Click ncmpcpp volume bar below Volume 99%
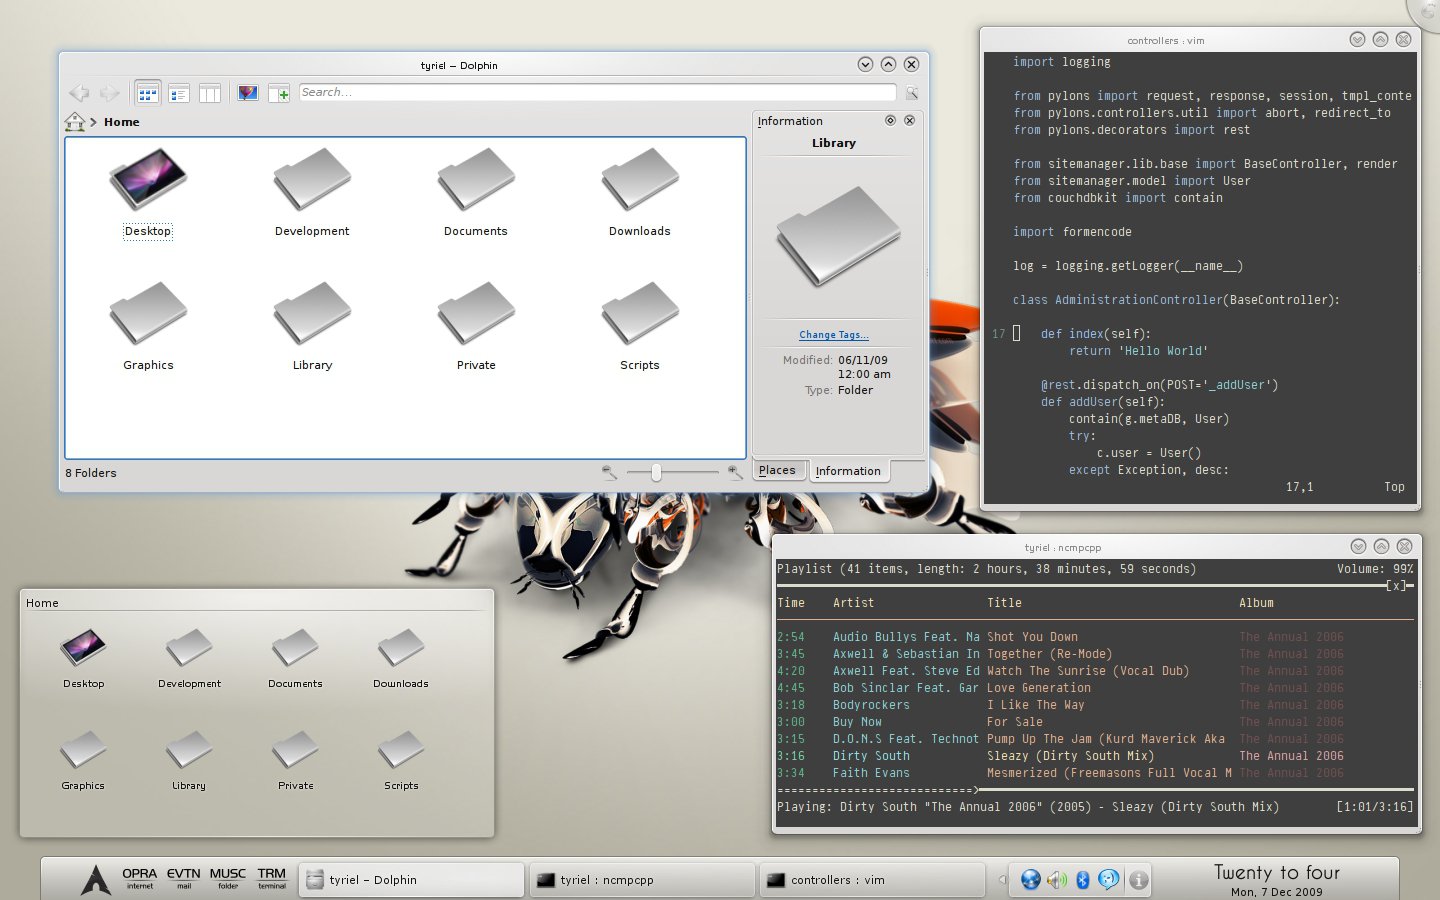Screen dimensions: 1440x900 tap(1095, 585)
